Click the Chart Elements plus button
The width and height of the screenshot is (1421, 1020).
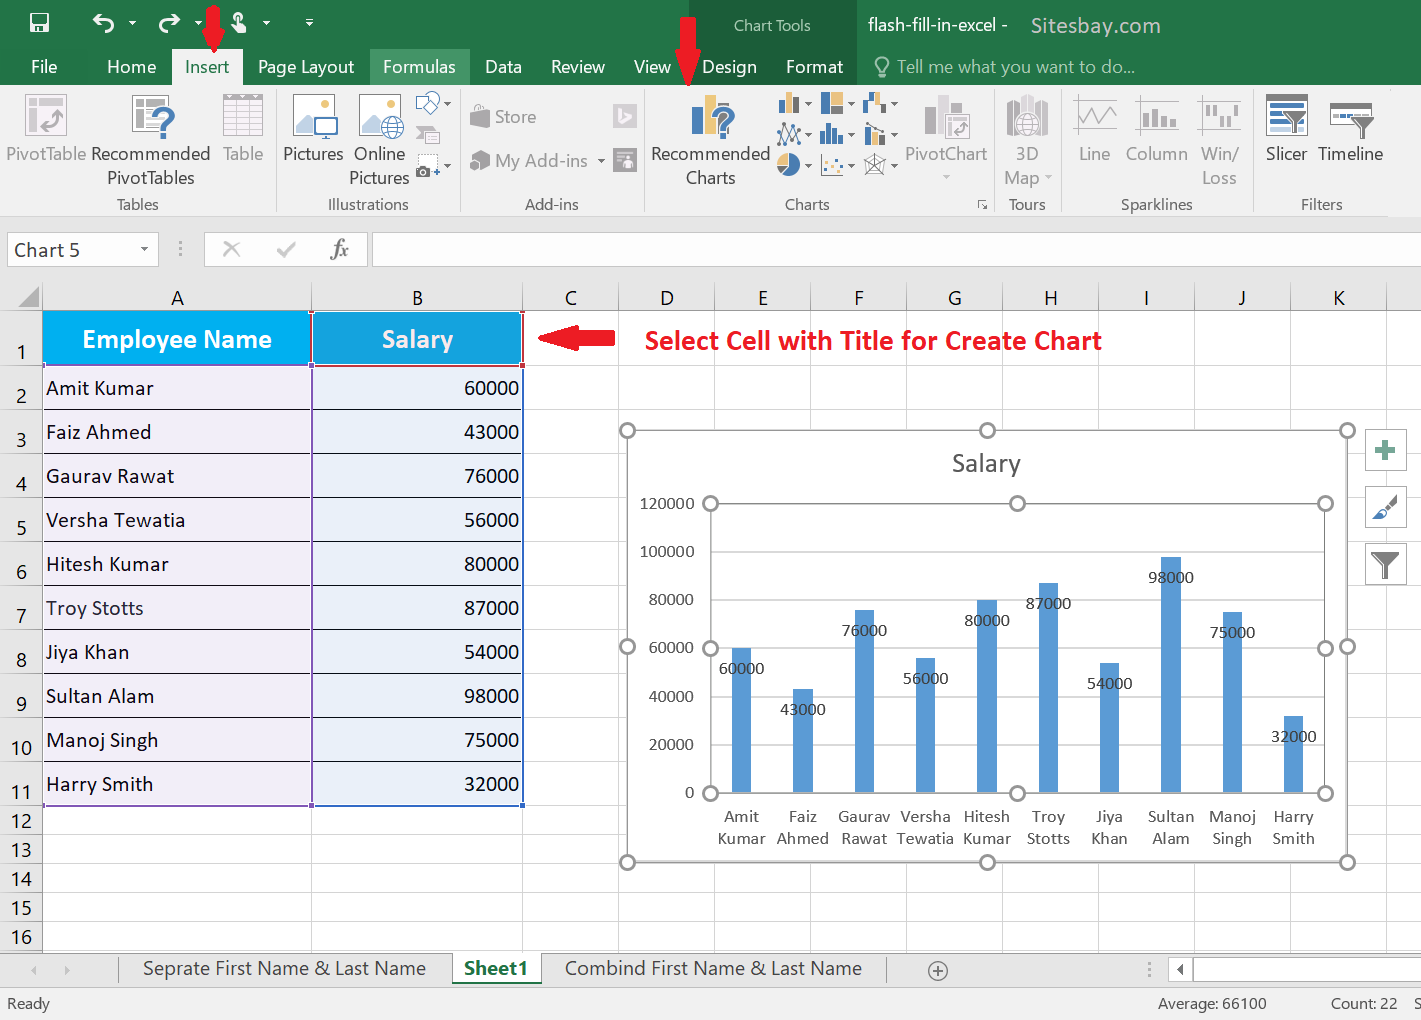[1385, 451]
